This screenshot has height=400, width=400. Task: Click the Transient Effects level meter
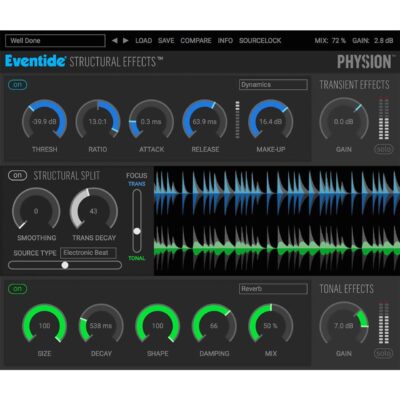(384, 119)
